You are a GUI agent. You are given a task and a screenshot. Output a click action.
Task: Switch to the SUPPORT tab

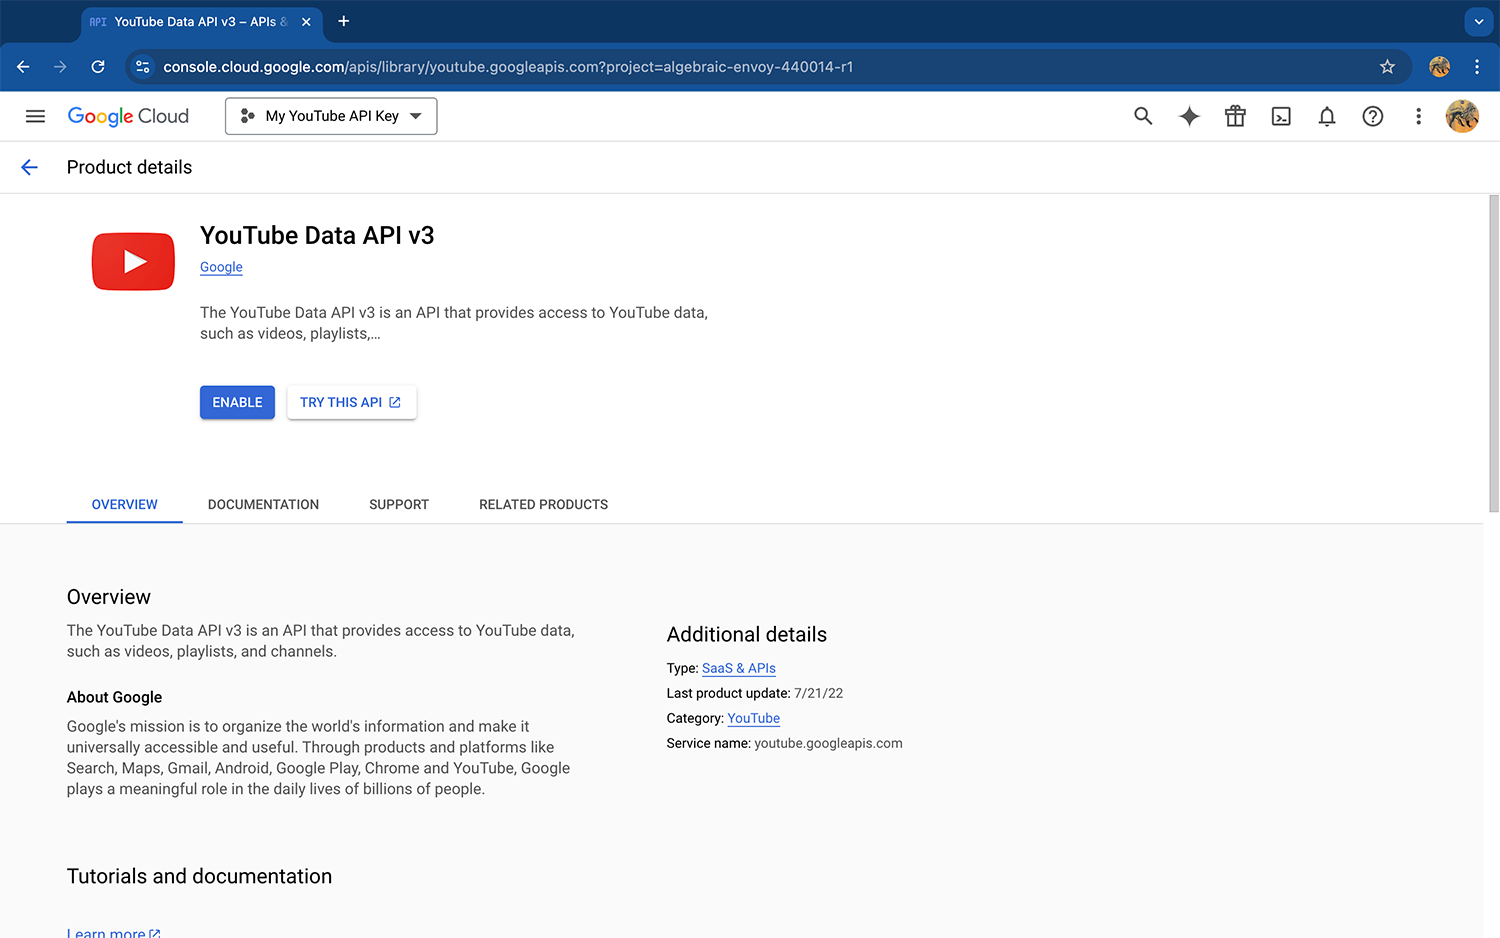pyautogui.click(x=399, y=504)
